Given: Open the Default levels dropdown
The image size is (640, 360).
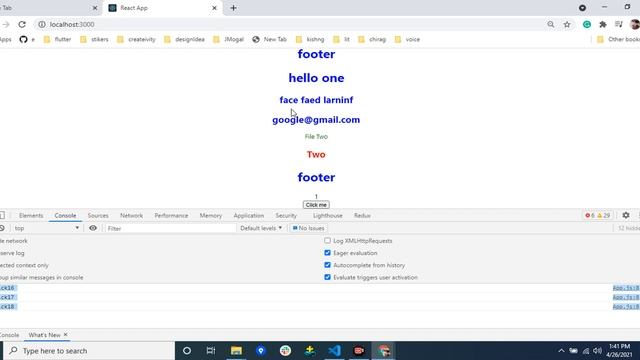Looking at the screenshot, I should point(261,228).
